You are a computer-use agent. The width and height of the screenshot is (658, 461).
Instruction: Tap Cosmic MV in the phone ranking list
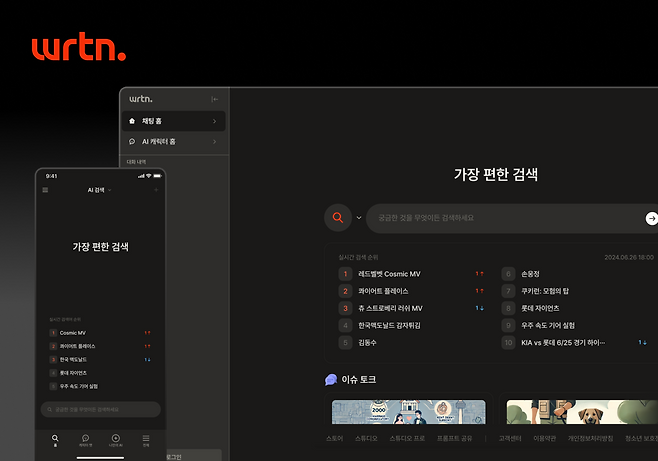(73, 333)
